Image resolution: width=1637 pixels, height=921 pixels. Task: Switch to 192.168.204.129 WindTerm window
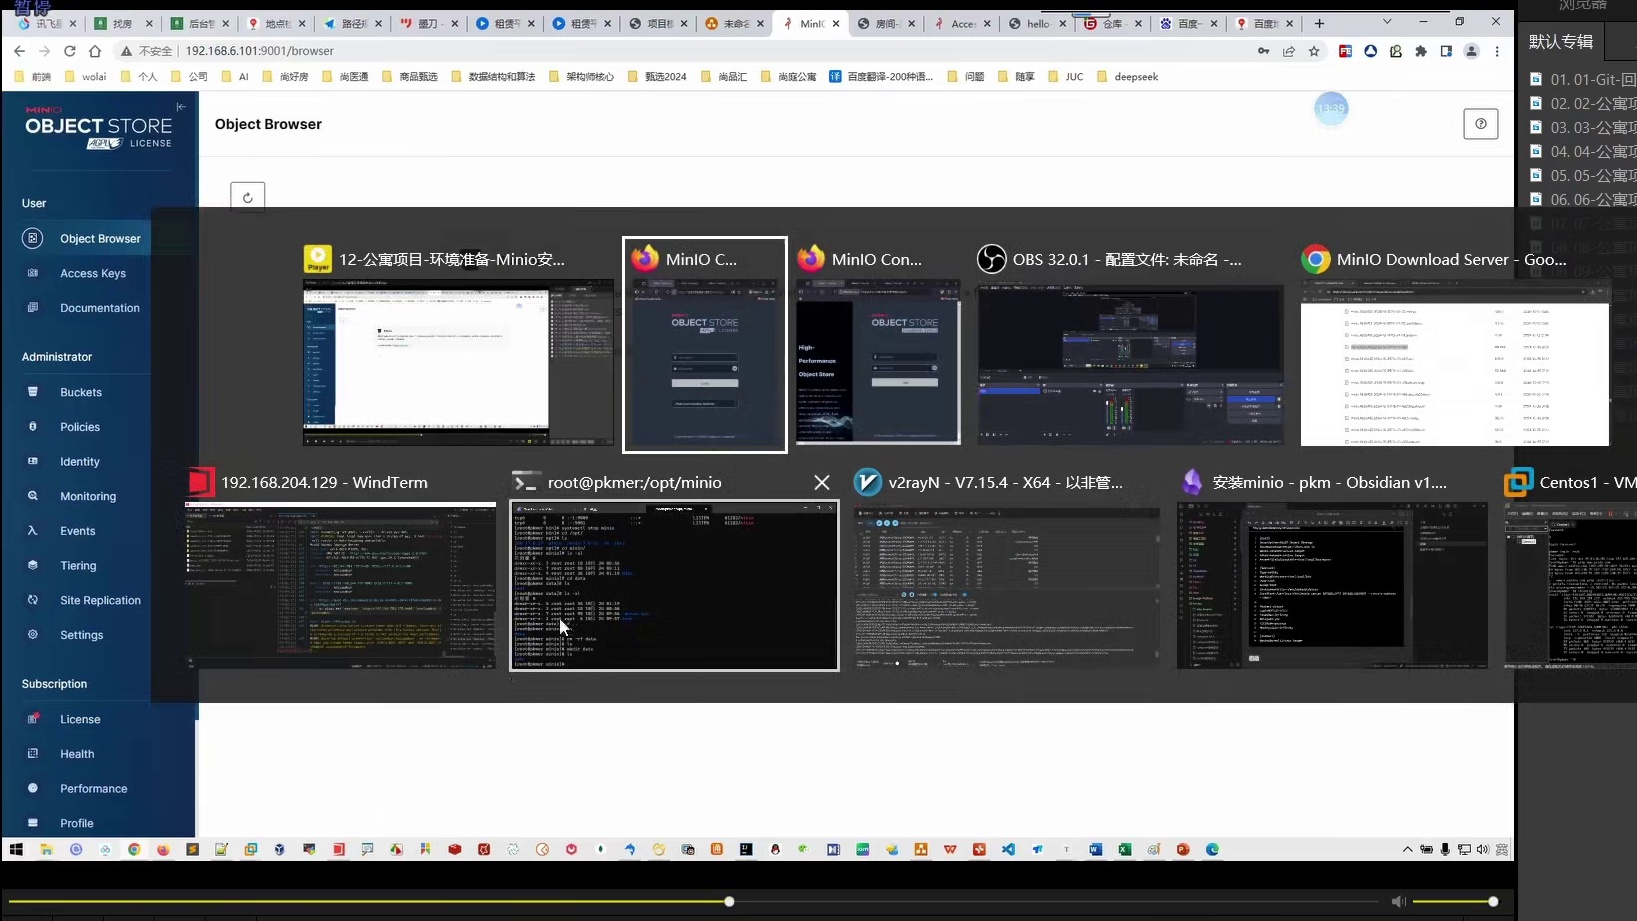pos(340,585)
